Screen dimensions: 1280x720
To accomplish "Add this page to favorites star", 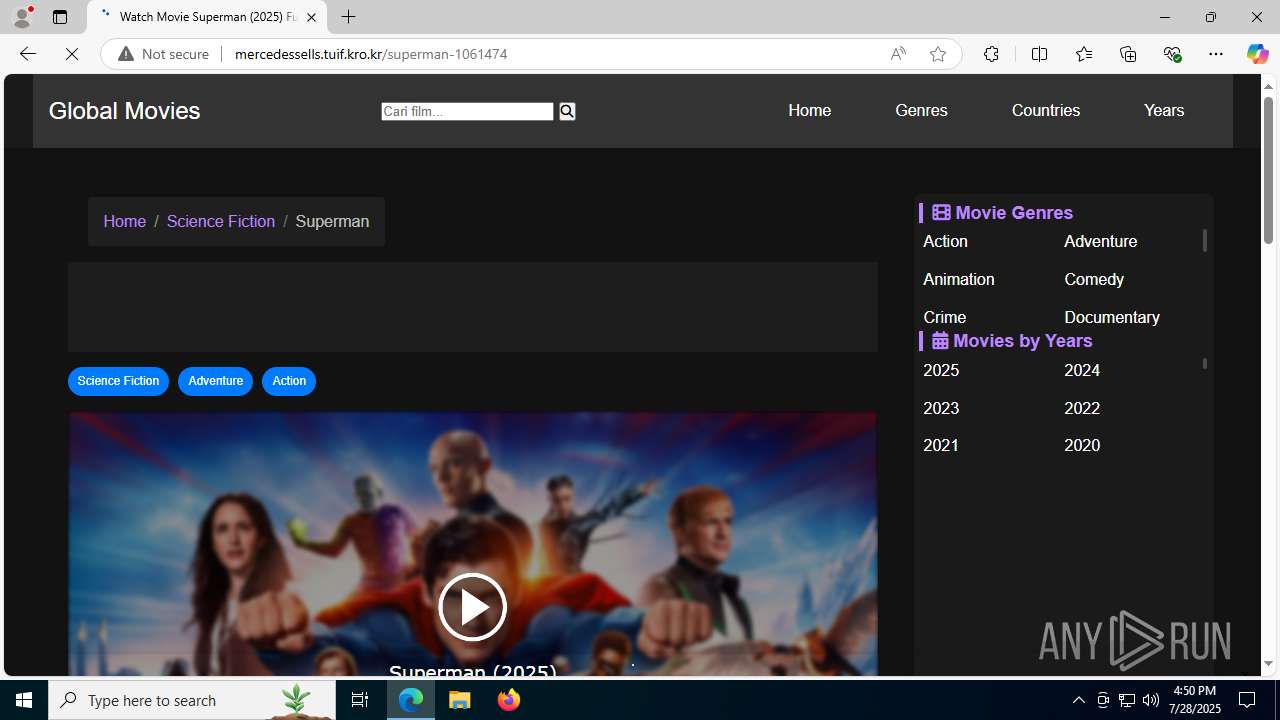I will click(937, 54).
